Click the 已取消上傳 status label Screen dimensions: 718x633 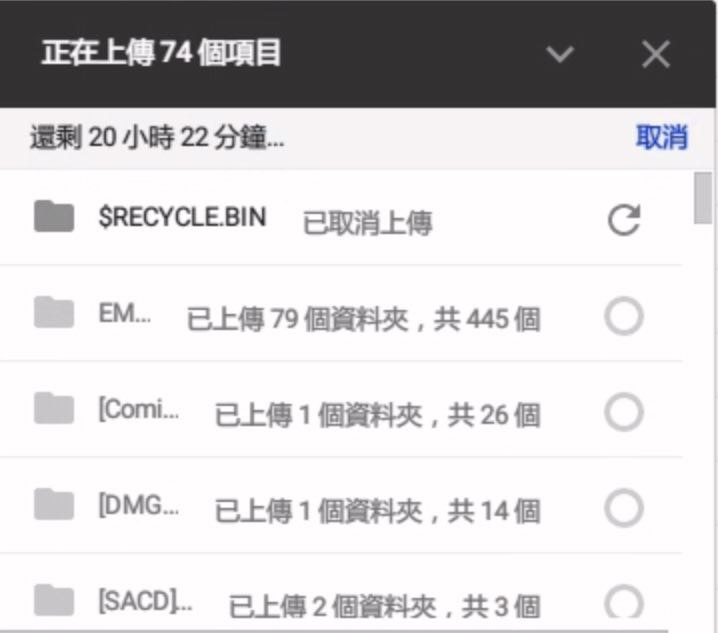[x=367, y=223]
